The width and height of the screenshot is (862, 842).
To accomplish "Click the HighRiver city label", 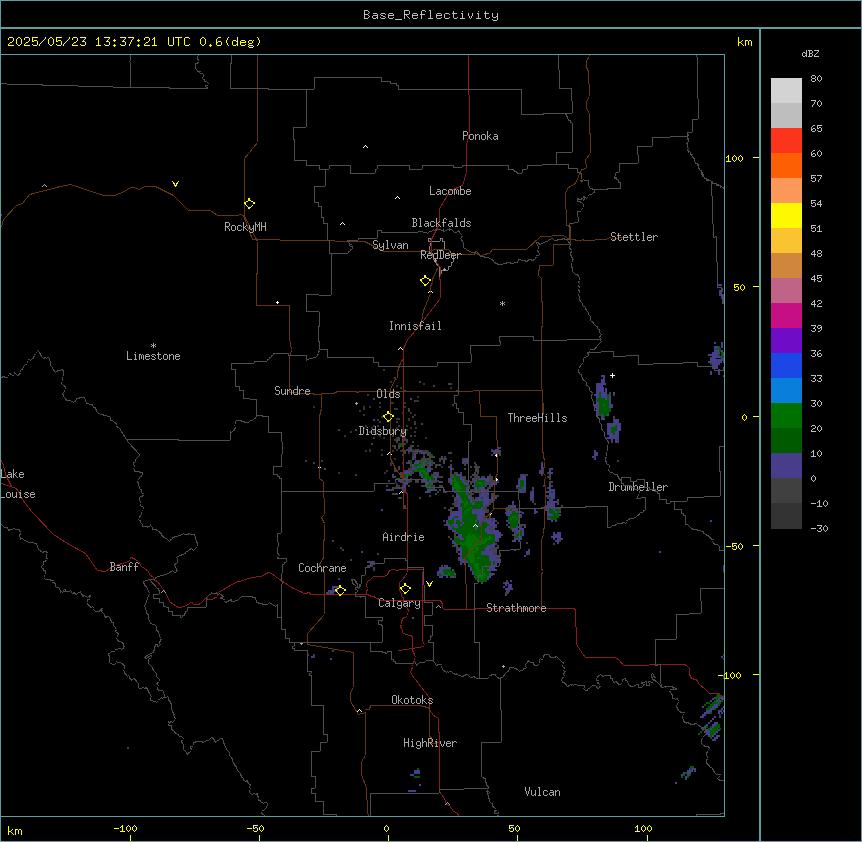I will pyautogui.click(x=429, y=743).
